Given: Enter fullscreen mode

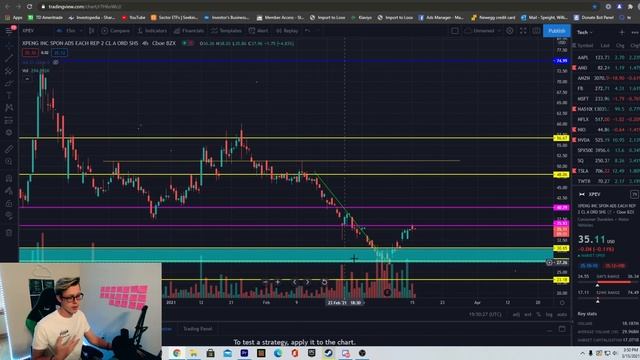Looking at the screenshot, I should [523, 31].
